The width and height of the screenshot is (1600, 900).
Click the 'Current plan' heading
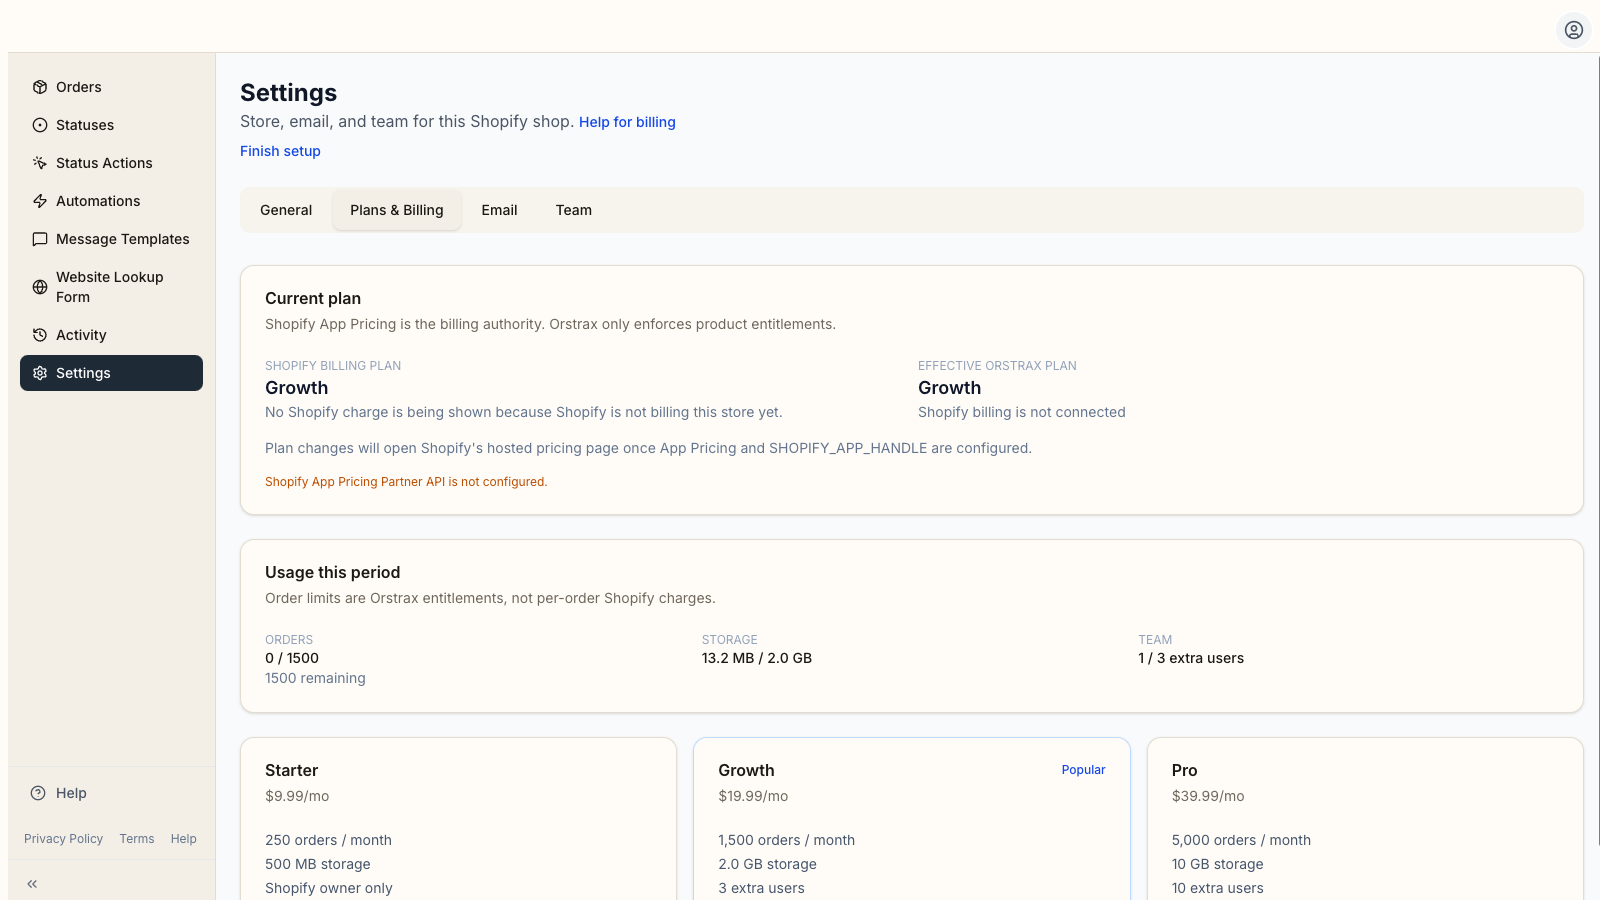click(313, 298)
